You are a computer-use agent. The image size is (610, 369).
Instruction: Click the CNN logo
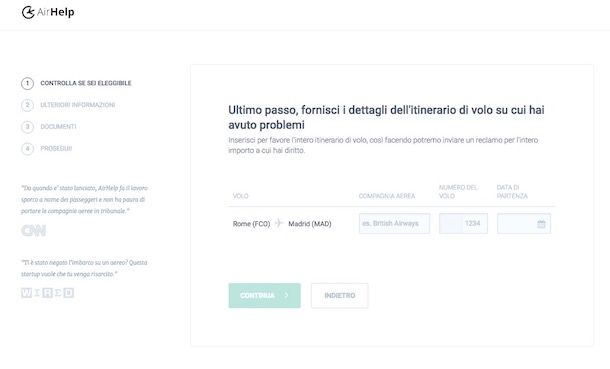click(x=33, y=231)
